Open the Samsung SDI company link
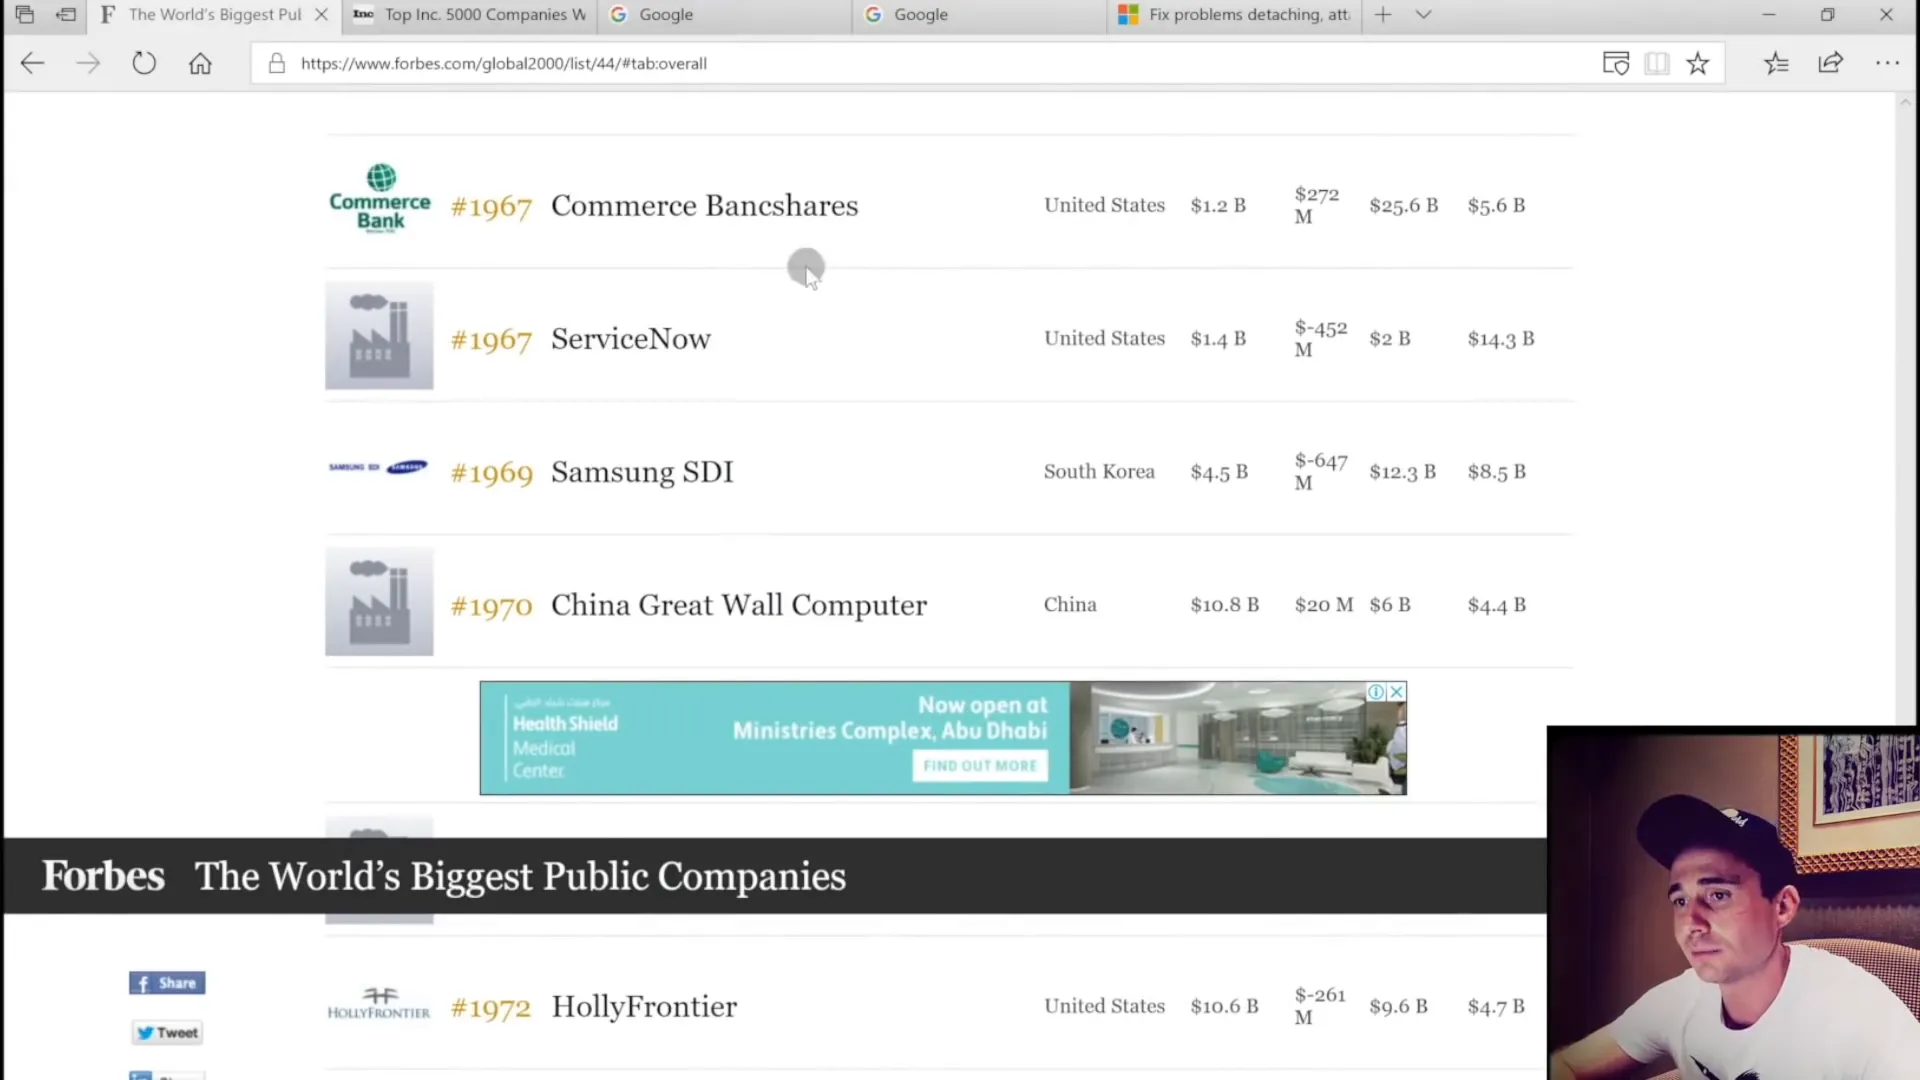 [x=642, y=471]
